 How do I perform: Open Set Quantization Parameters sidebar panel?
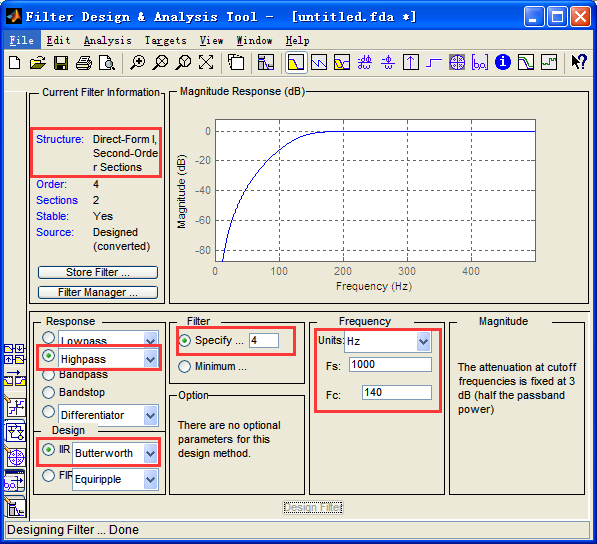pyautogui.click(x=15, y=407)
